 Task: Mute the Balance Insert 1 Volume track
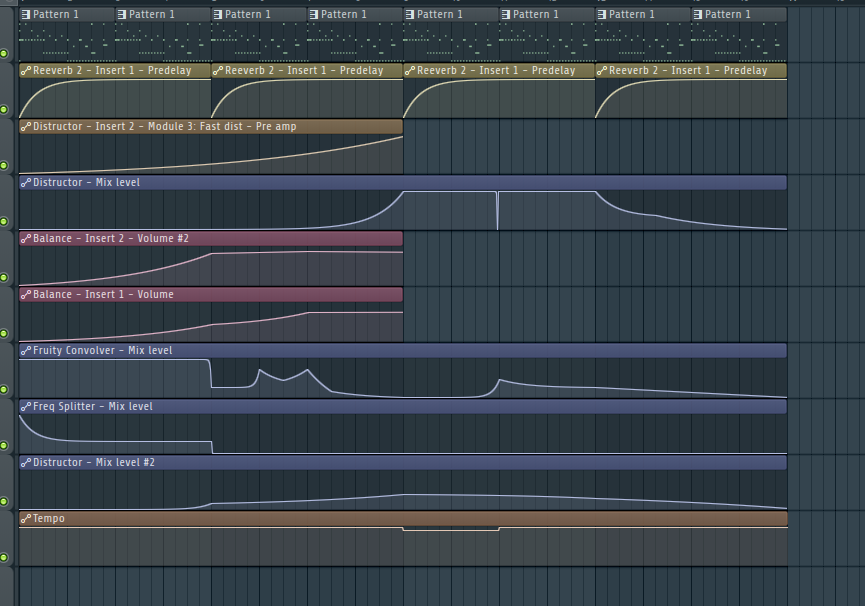click(x=4, y=333)
